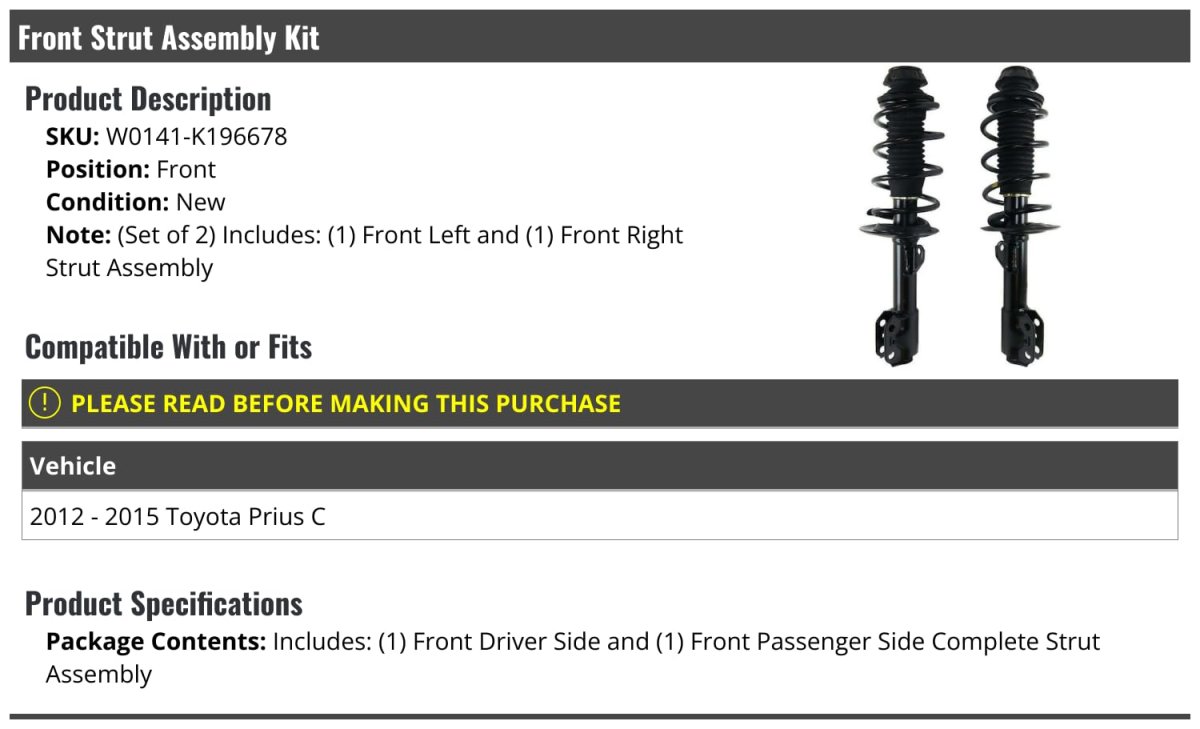The image size is (1200, 729).
Task: Click the Note label in description
Action: click(78, 235)
